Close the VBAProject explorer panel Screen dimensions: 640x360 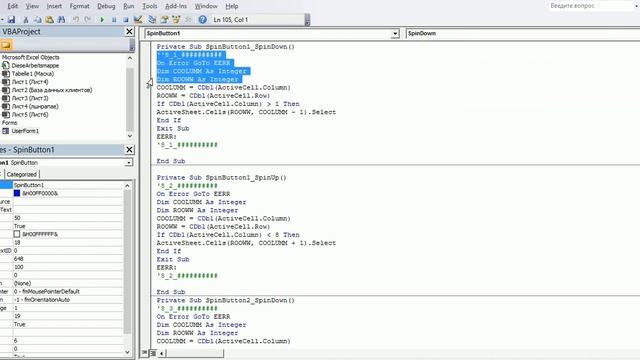point(129,31)
